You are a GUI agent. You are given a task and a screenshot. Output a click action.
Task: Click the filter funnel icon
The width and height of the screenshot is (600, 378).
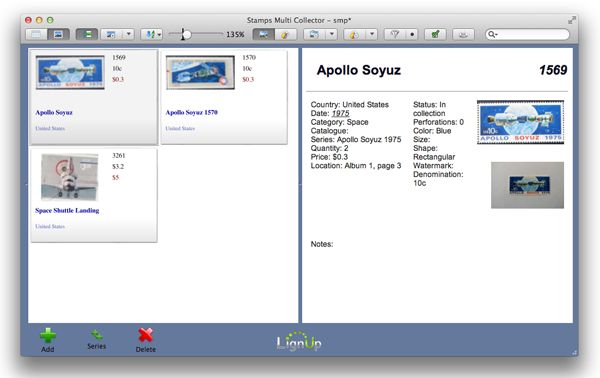pyautogui.click(x=395, y=34)
